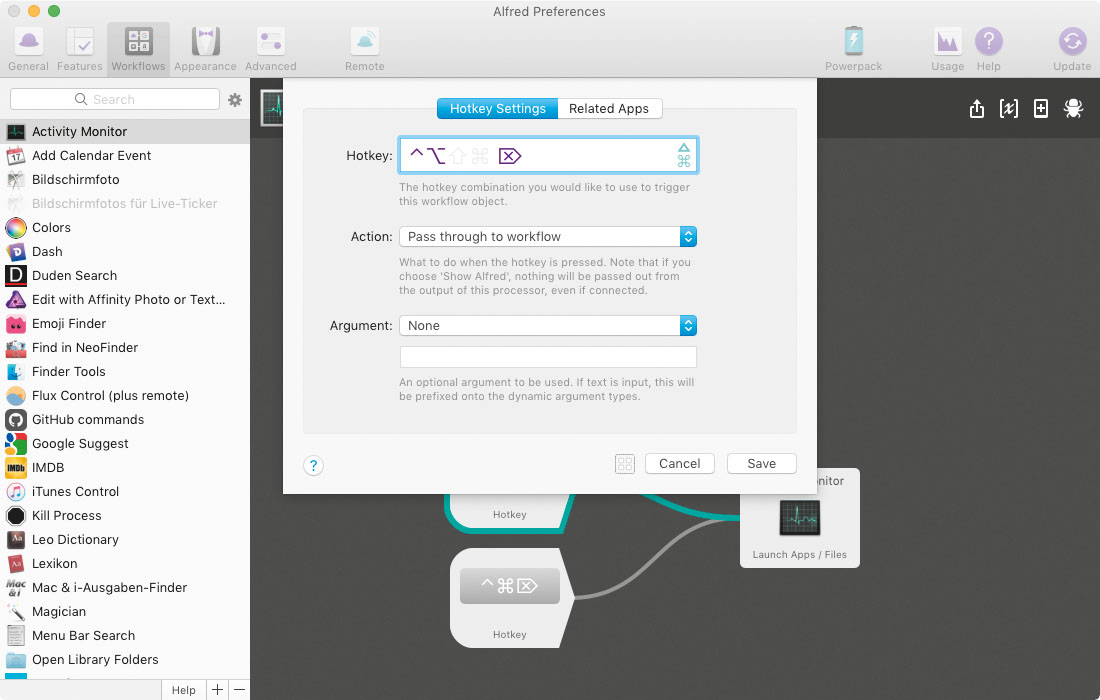Click the workflow search field

click(115, 100)
